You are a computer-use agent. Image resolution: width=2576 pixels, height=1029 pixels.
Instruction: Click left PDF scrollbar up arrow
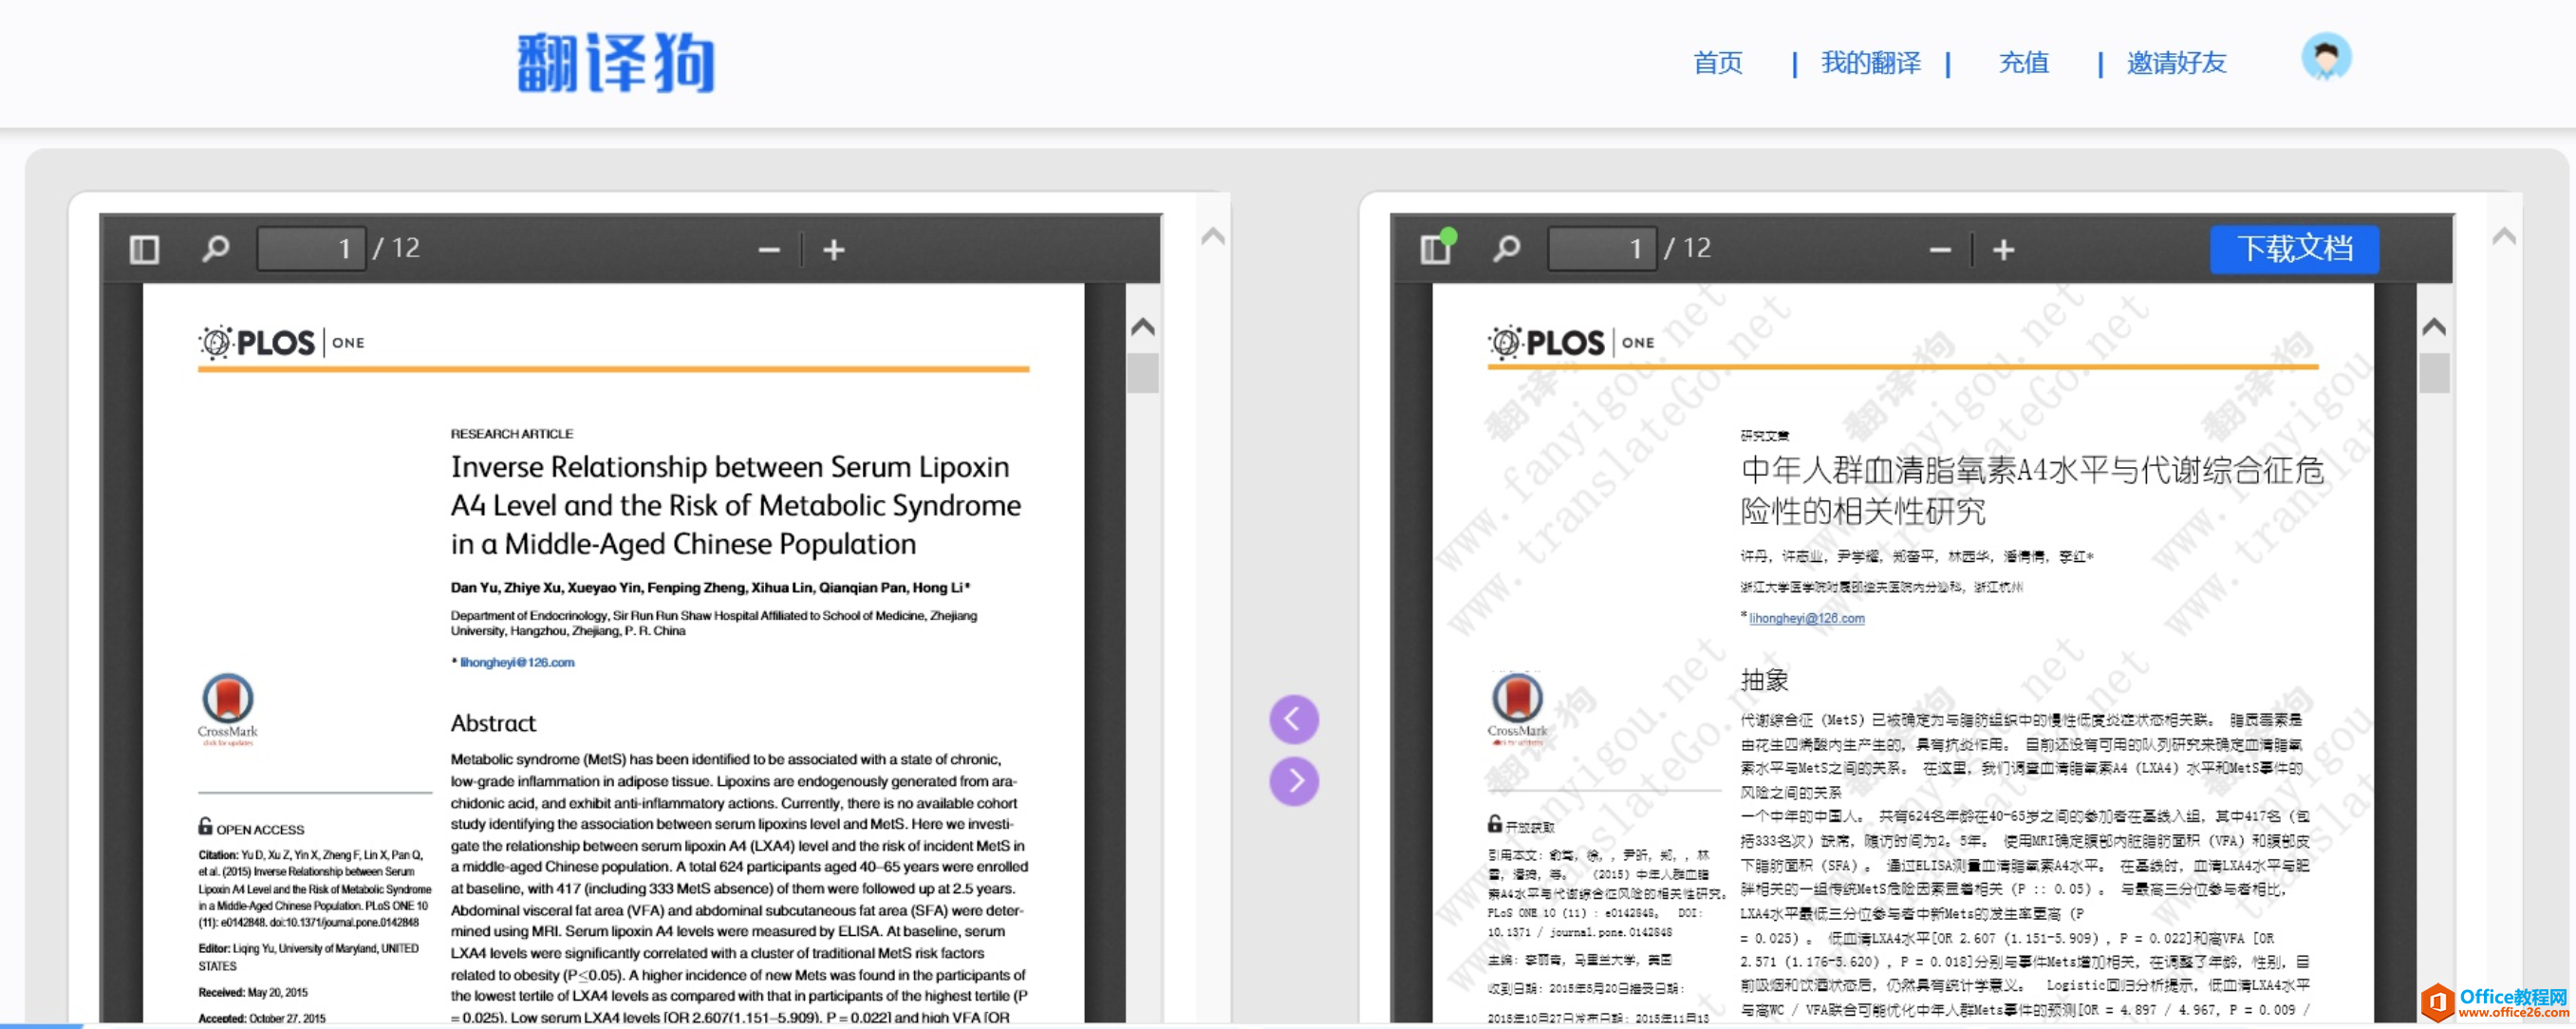(x=1143, y=327)
